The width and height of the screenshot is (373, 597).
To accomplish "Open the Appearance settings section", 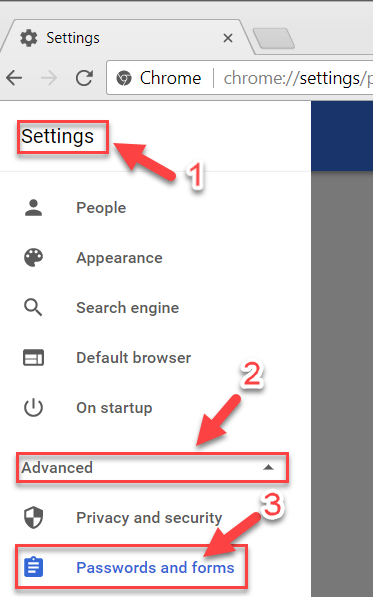I will (119, 258).
